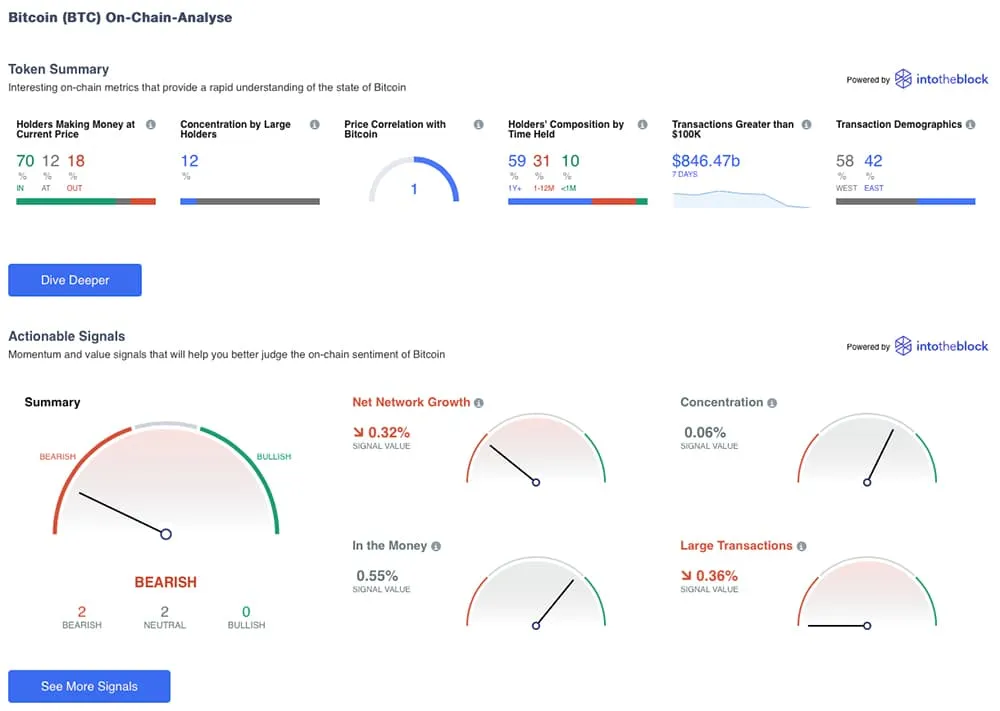
Task: Click the Holders Making Money in/out color bar
Action: coord(86,201)
